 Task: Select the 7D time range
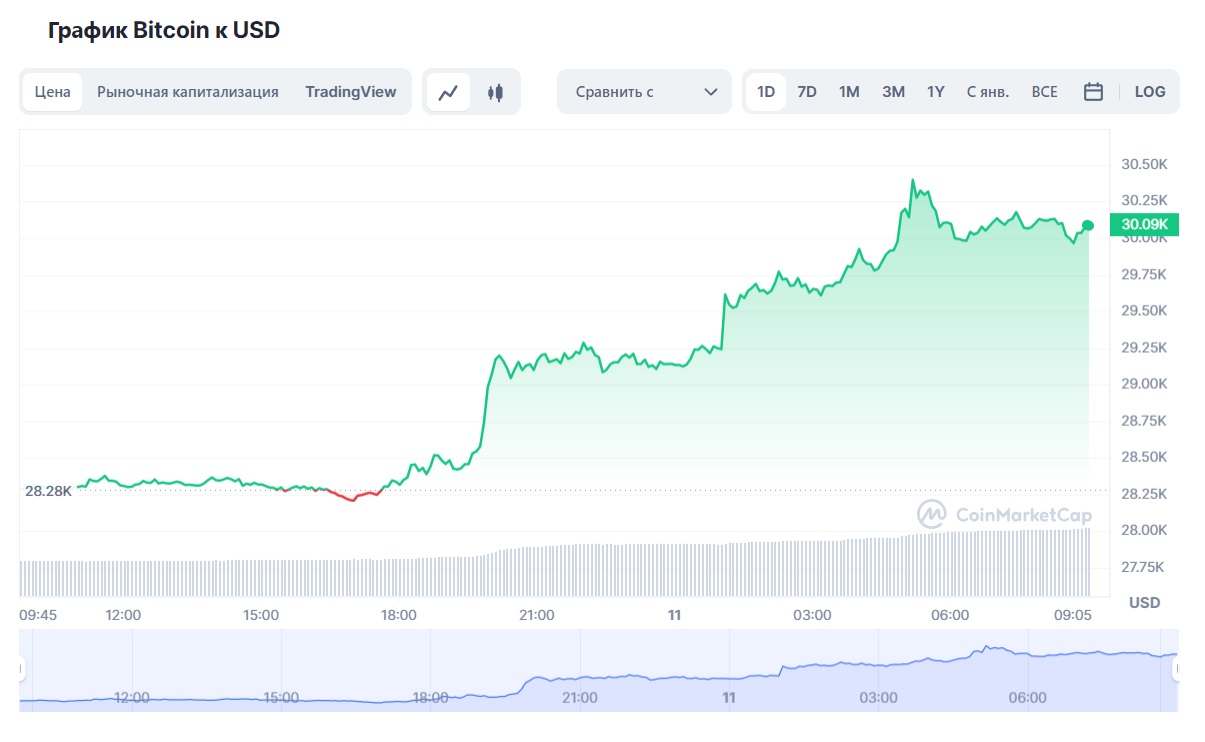pos(807,92)
